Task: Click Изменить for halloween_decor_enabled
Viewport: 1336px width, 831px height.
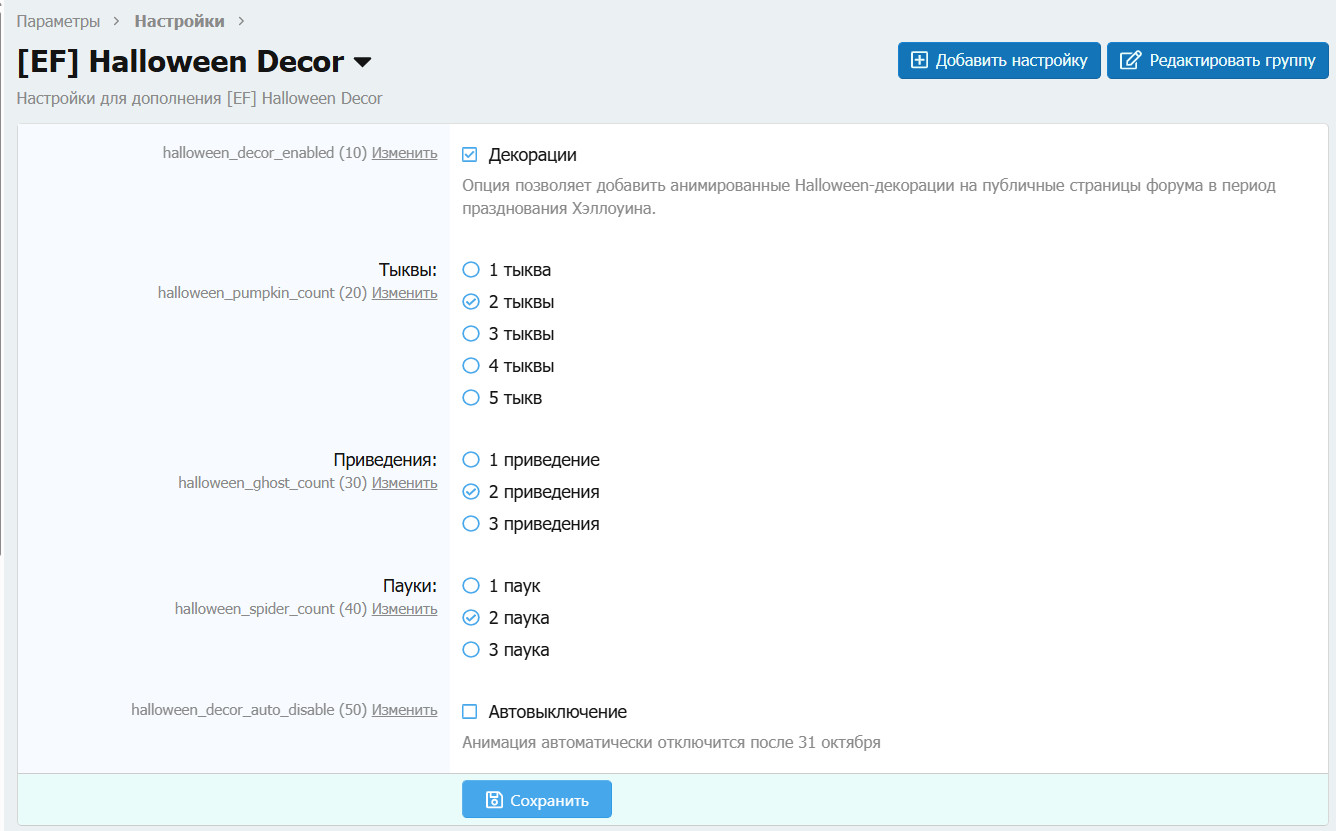Action: point(404,153)
